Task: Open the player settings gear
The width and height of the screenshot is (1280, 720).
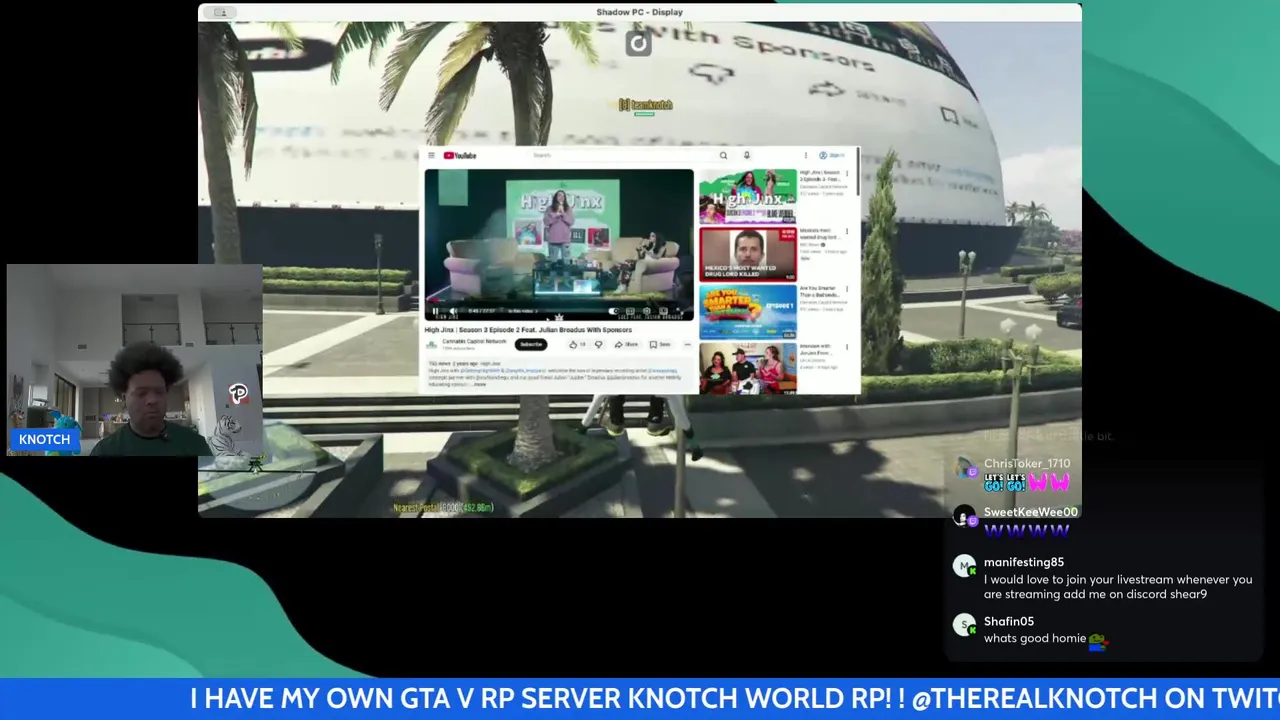Action: (x=647, y=311)
